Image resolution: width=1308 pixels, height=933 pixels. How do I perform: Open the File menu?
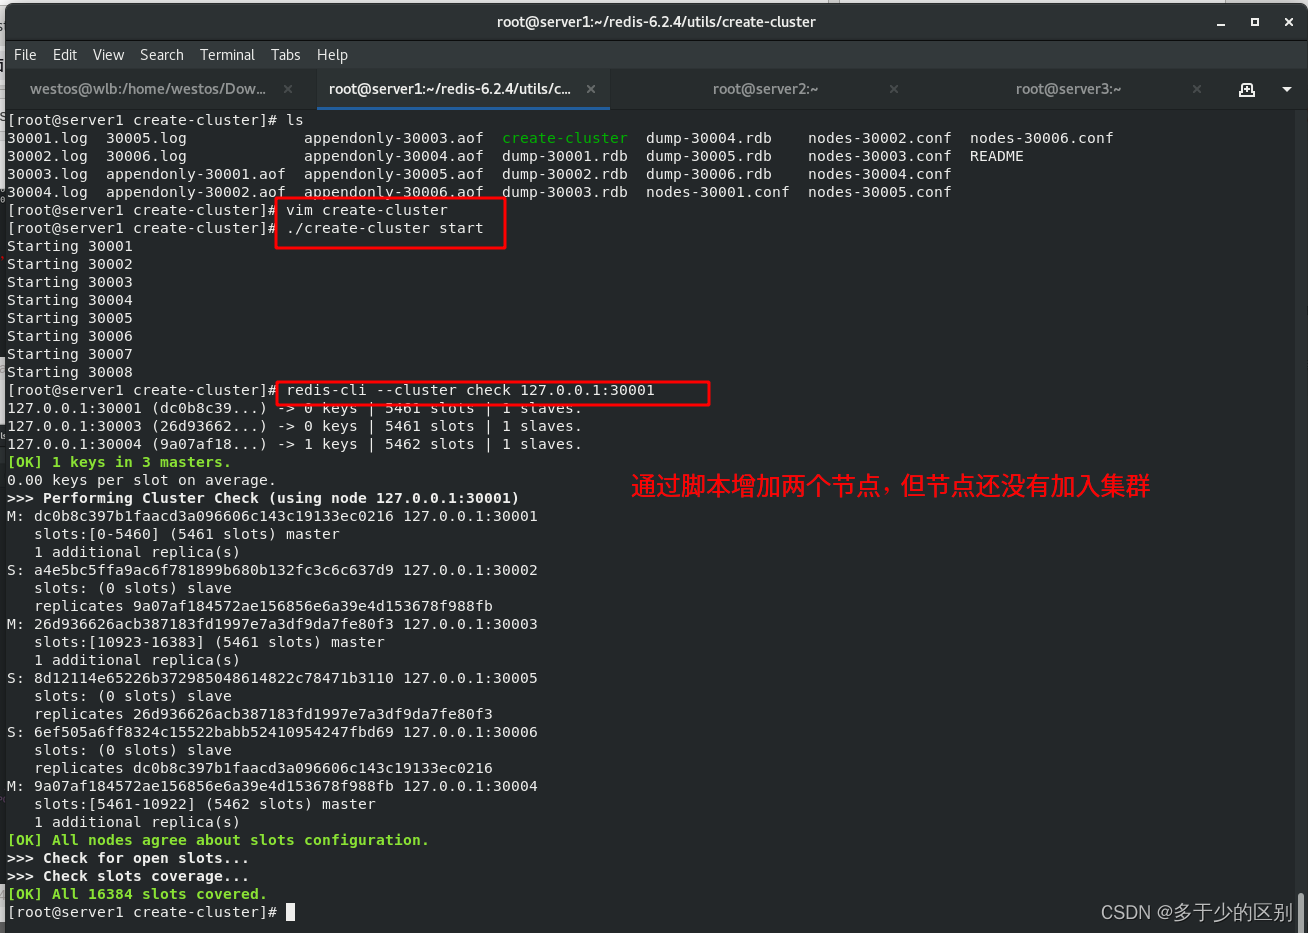25,55
